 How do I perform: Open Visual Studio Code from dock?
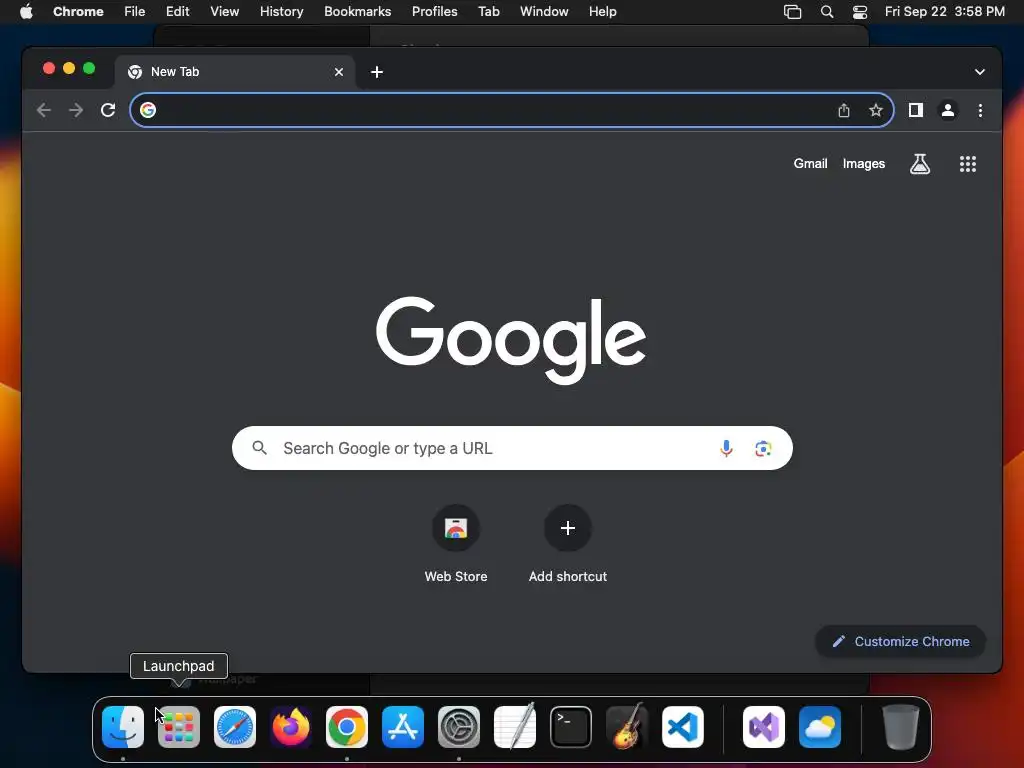click(x=683, y=727)
